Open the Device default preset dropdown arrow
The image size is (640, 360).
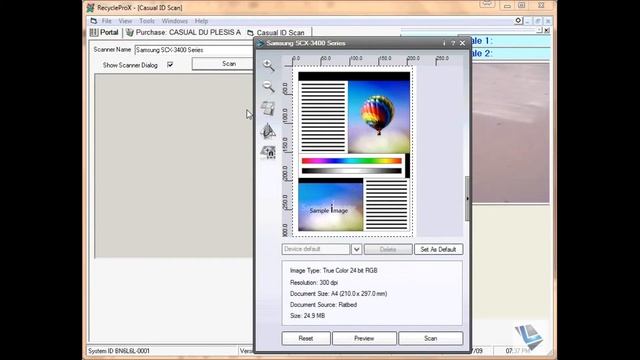pos(356,249)
